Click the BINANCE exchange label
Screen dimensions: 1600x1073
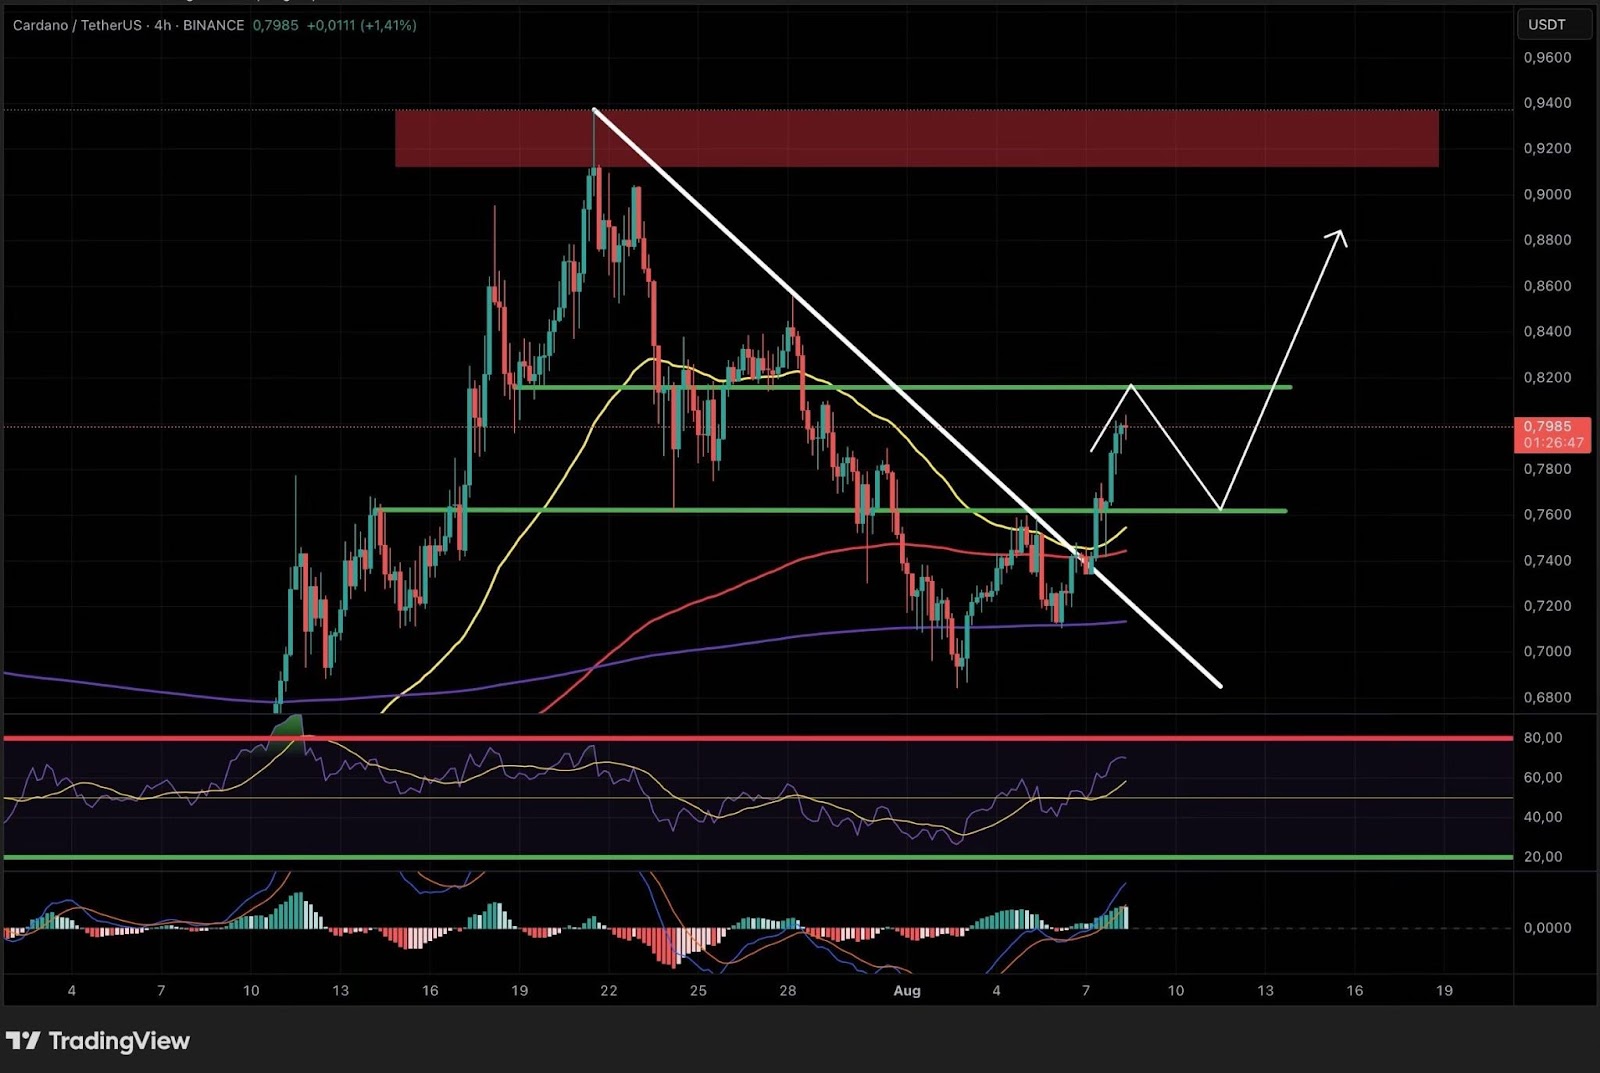(x=213, y=25)
